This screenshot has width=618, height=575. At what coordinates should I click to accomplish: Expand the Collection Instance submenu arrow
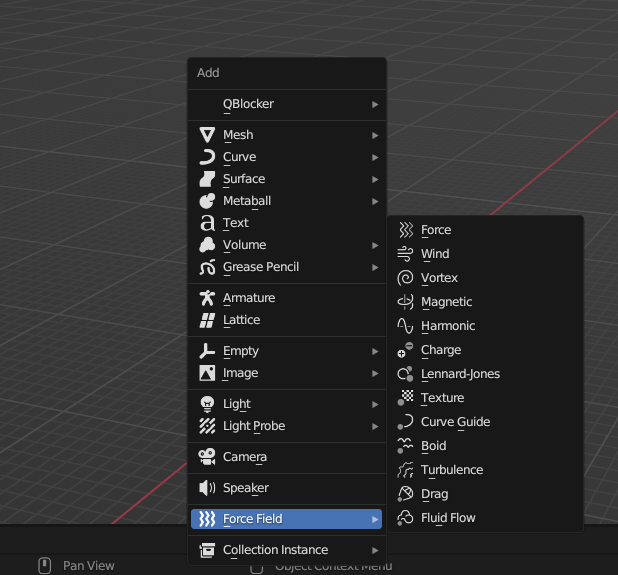375,550
